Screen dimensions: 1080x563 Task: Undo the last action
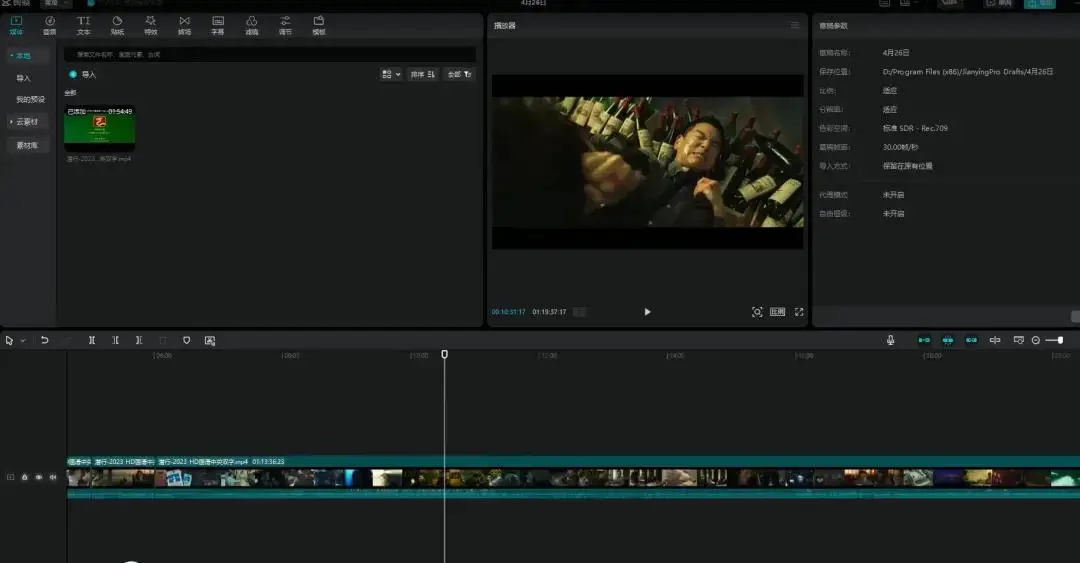[45, 340]
